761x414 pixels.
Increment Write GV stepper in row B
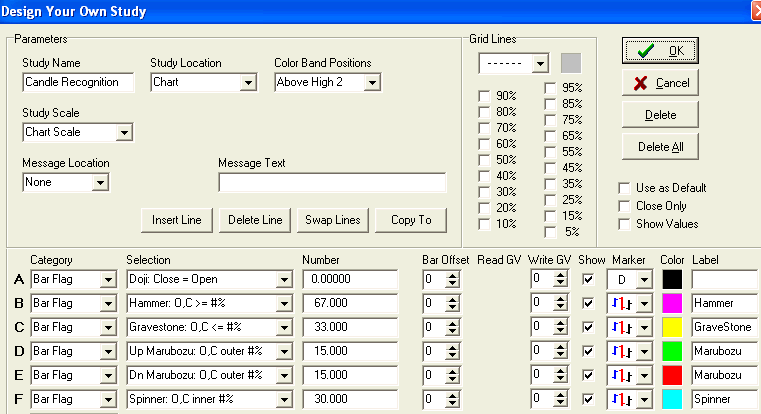tap(559, 299)
